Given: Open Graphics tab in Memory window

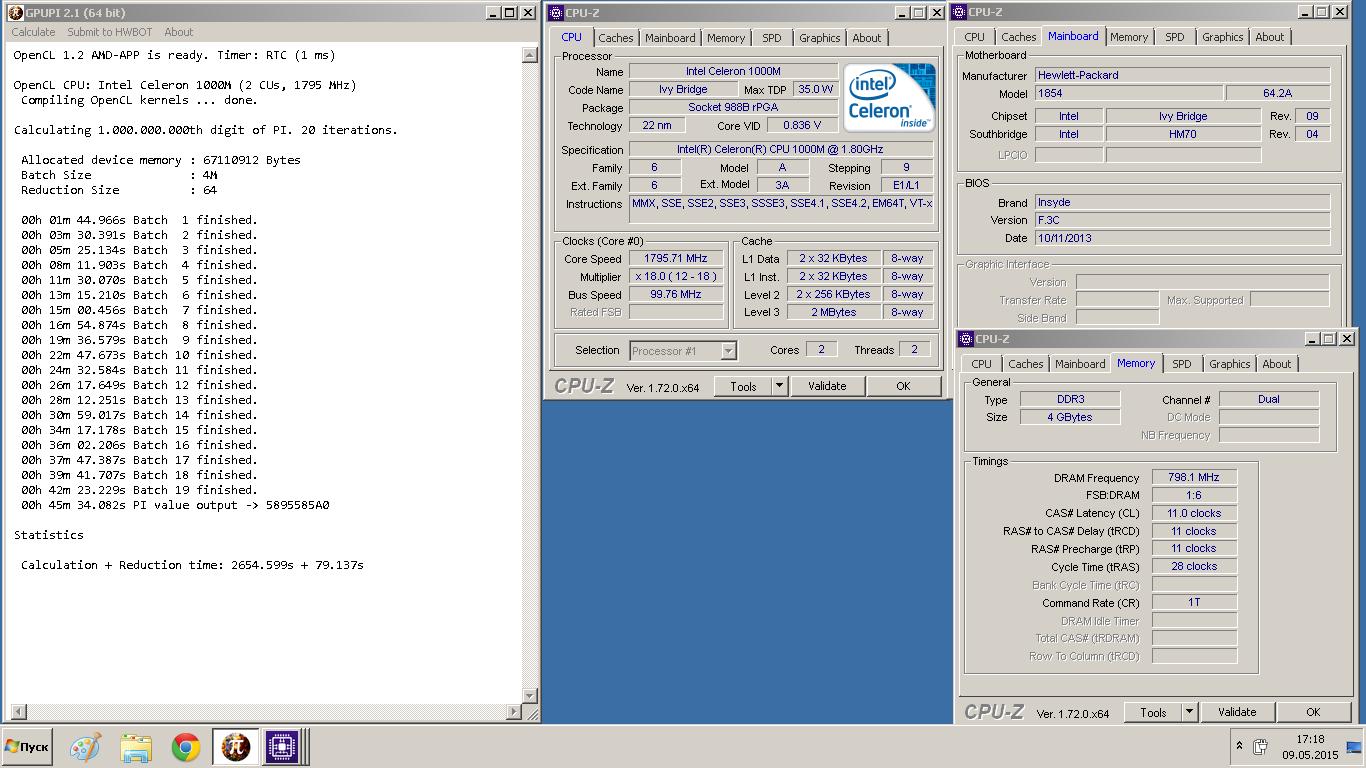Looking at the screenshot, I should tap(1230, 364).
